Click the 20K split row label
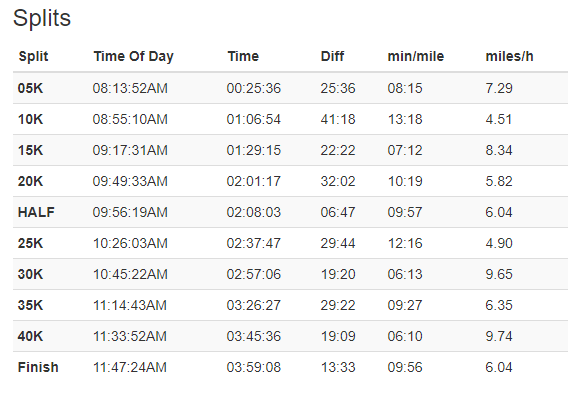The height and width of the screenshot is (393, 575). (x=30, y=181)
